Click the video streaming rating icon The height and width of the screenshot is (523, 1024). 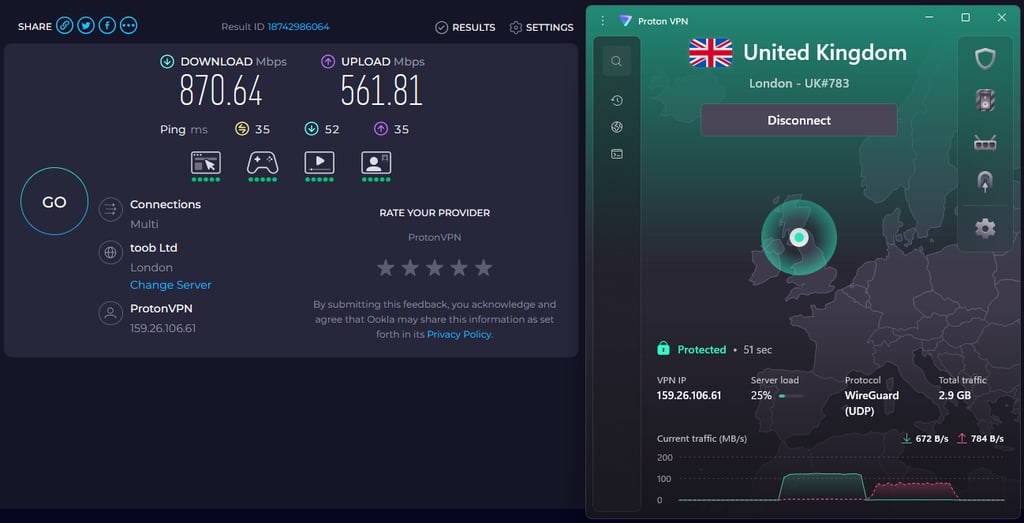click(x=319, y=163)
